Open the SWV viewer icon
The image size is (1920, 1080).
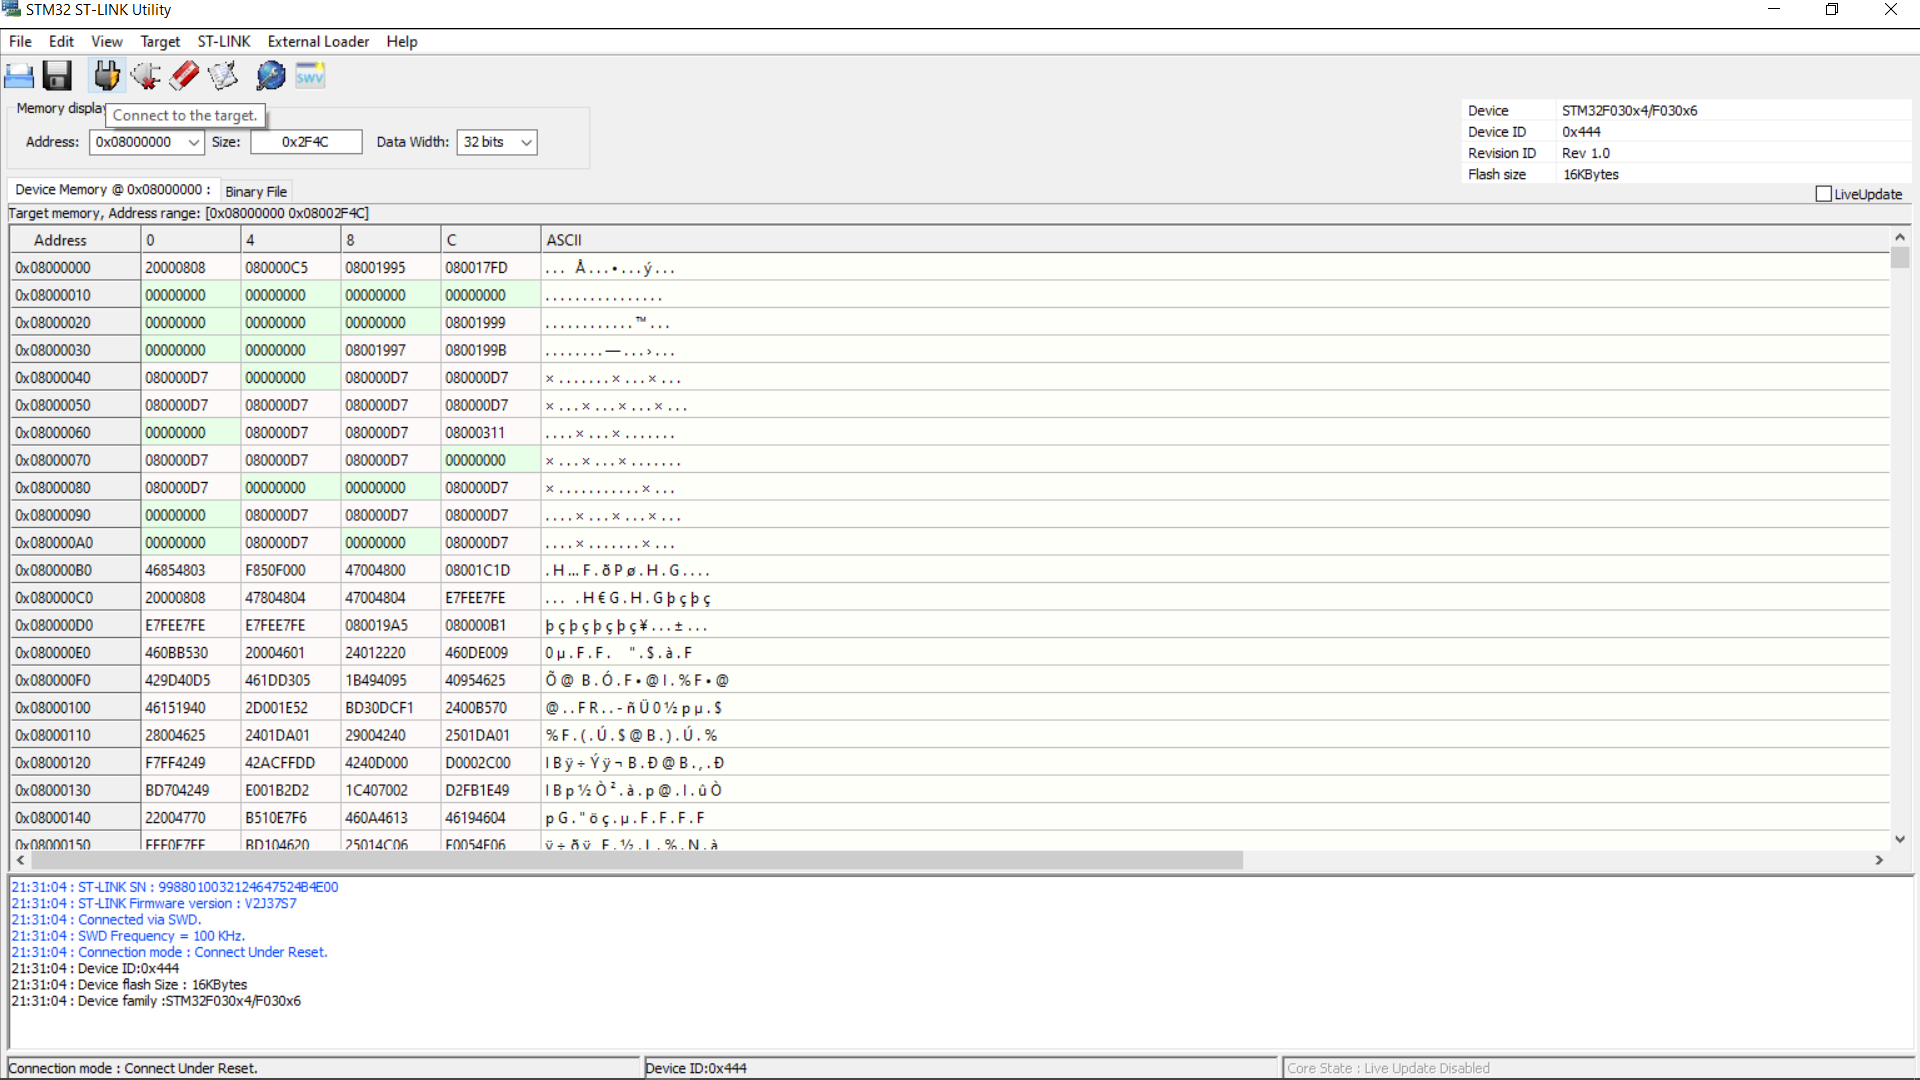pyautogui.click(x=310, y=76)
